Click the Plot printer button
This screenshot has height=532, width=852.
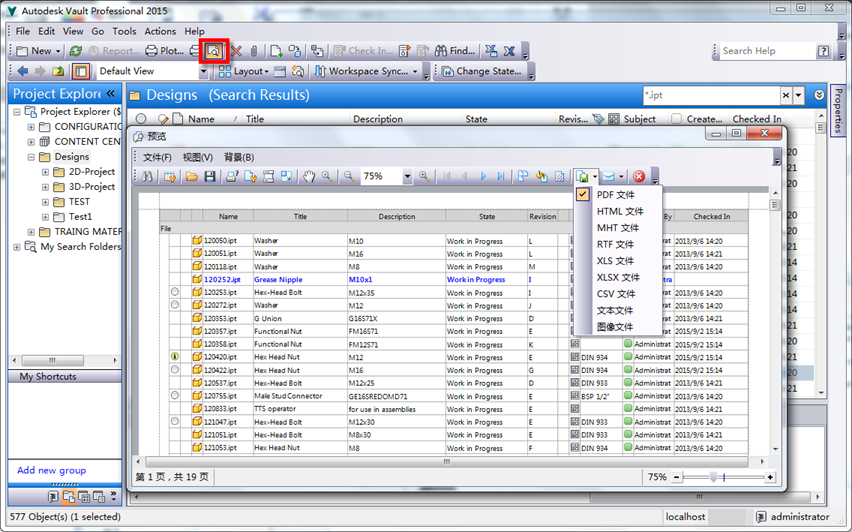[165, 51]
